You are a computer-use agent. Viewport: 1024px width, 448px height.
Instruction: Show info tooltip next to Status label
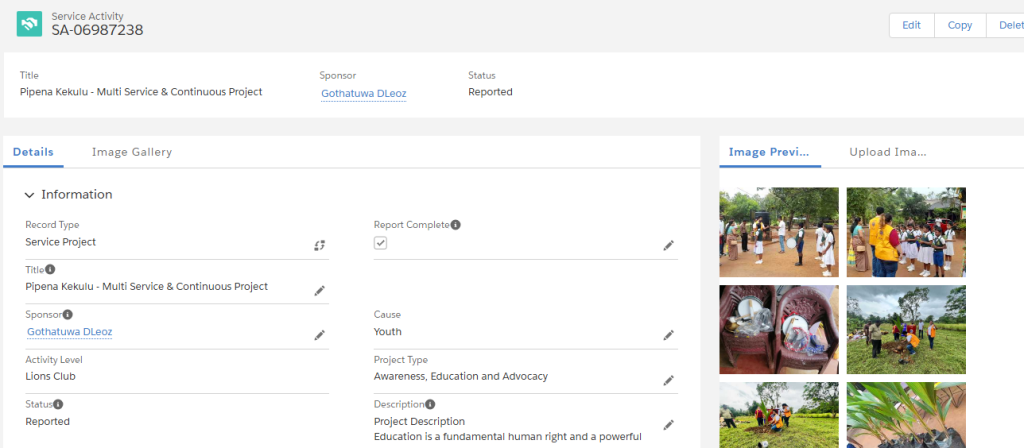tap(58, 404)
